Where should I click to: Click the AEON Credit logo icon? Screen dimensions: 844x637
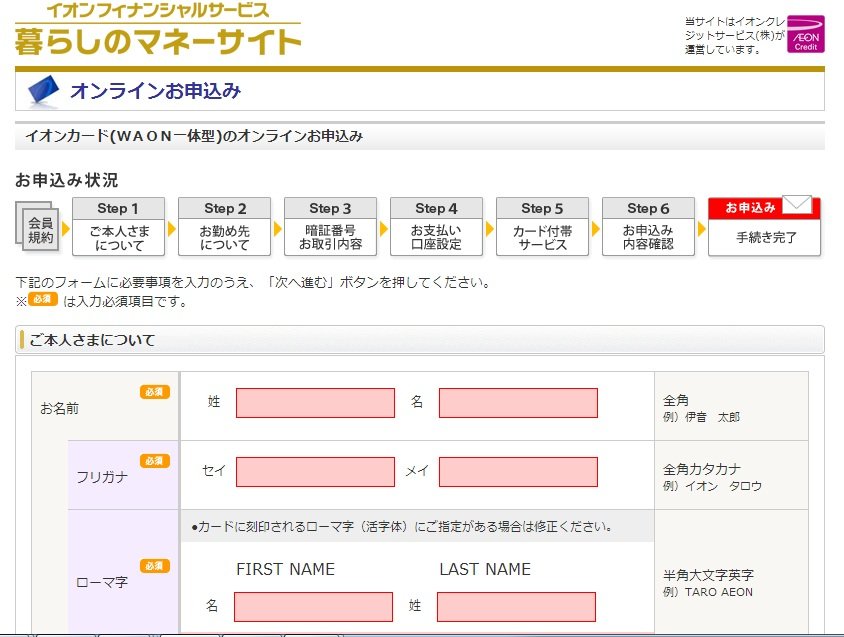pos(805,34)
